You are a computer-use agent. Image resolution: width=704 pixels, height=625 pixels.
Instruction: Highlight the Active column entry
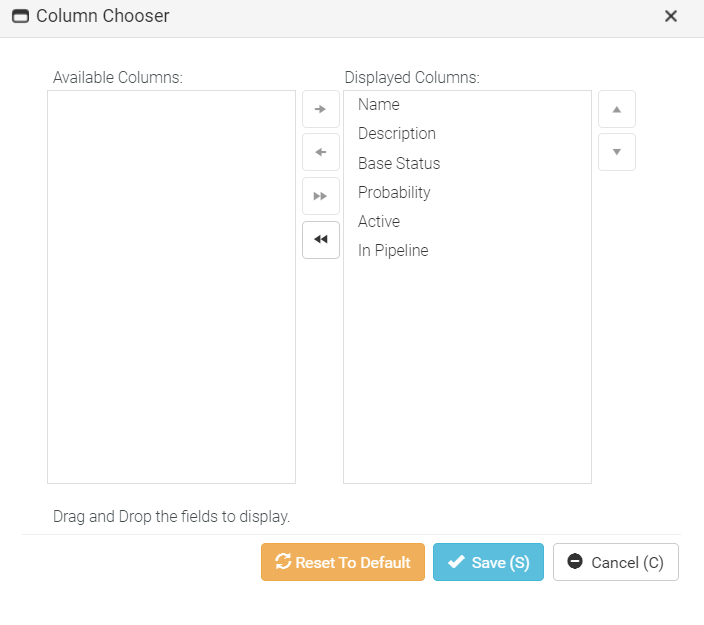click(379, 221)
